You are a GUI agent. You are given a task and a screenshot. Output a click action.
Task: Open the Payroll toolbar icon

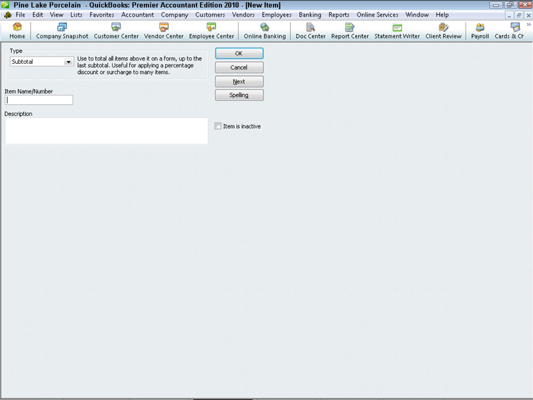pos(480,31)
